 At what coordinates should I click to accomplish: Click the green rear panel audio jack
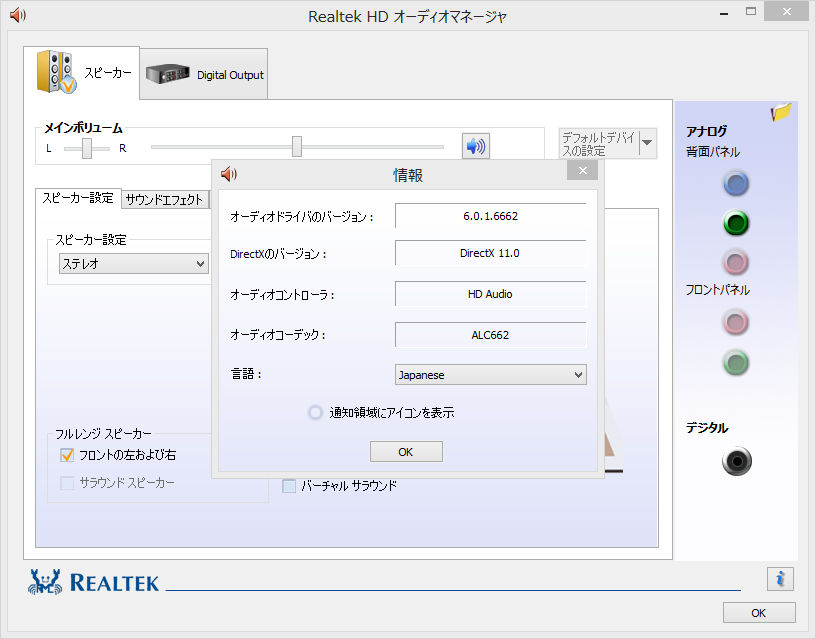(x=736, y=223)
